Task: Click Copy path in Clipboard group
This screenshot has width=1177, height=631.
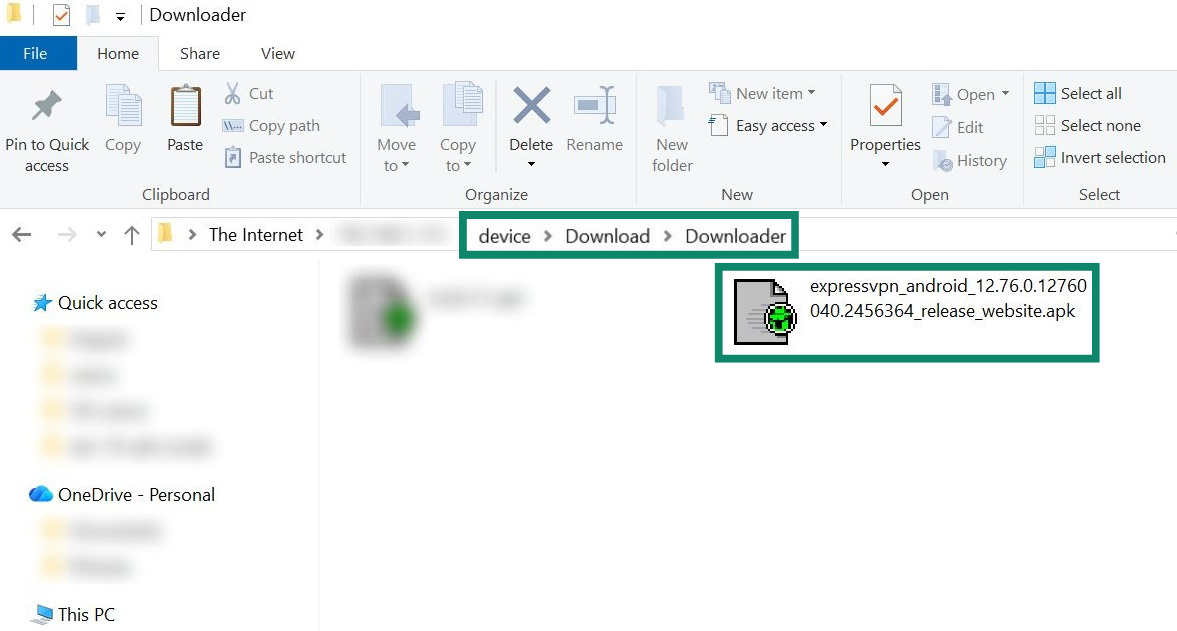Action: coord(271,125)
